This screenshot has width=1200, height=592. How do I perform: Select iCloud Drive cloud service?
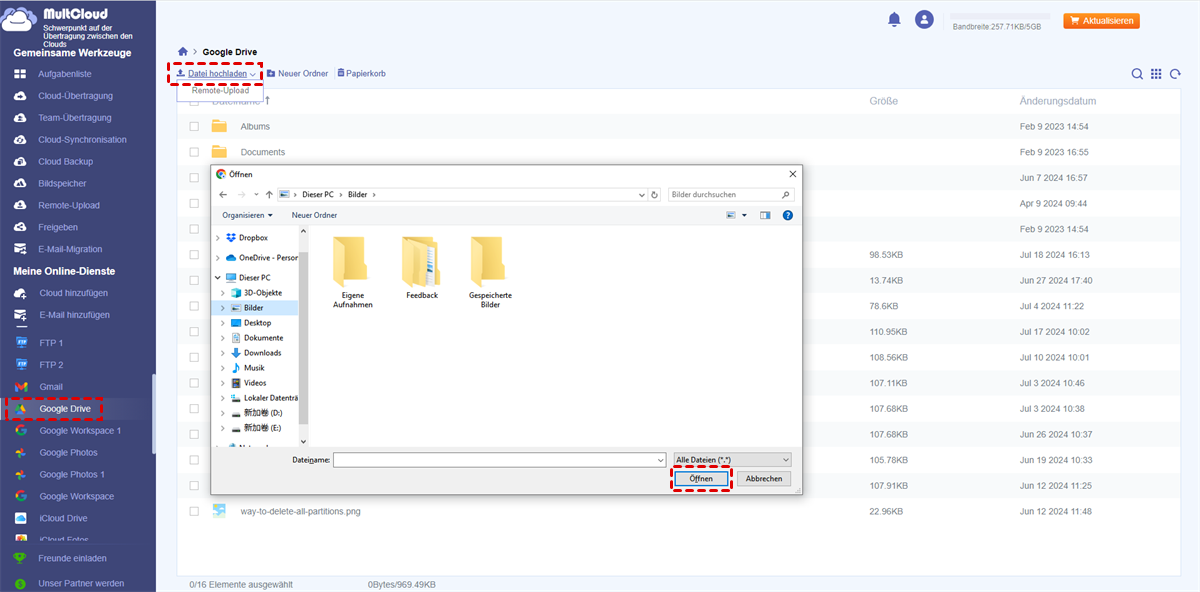(x=63, y=518)
